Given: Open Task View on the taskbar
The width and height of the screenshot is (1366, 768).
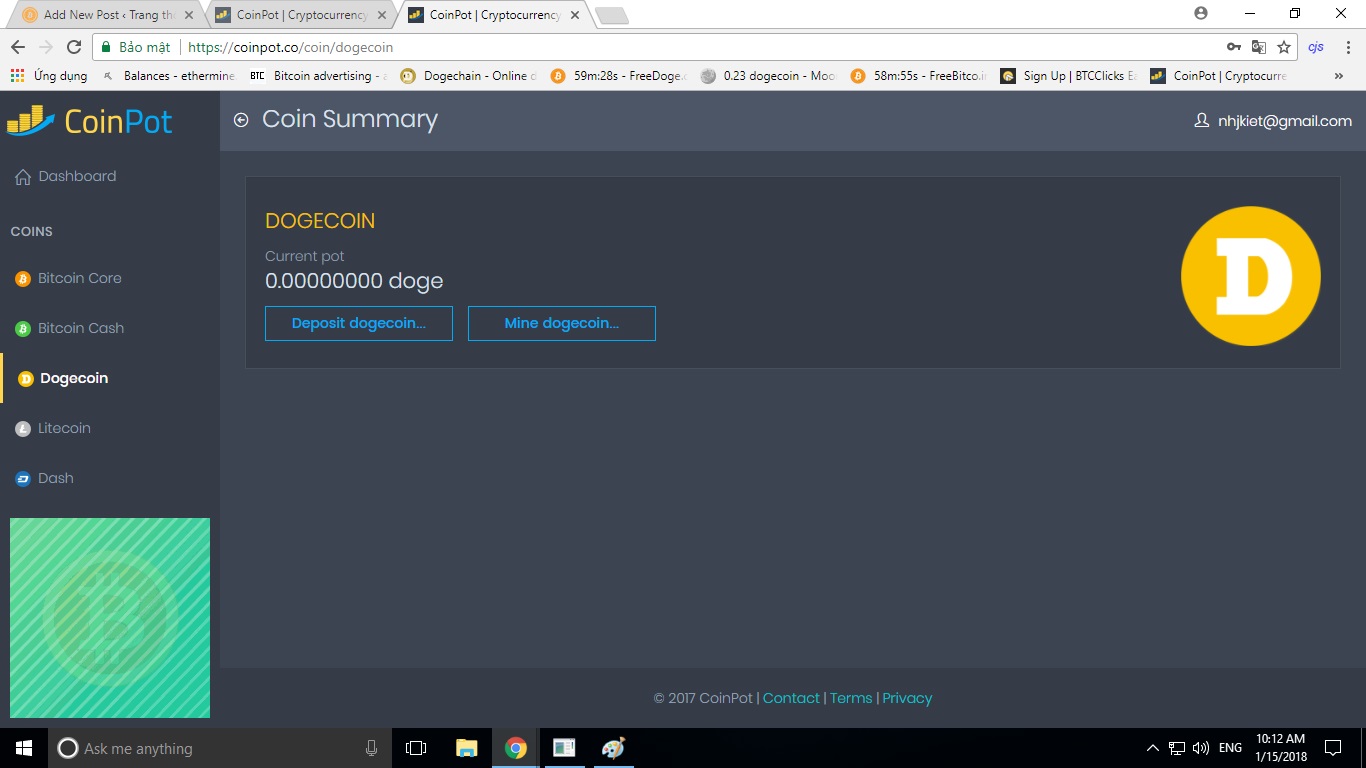Looking at the screenshot, I should click(416, 748).
